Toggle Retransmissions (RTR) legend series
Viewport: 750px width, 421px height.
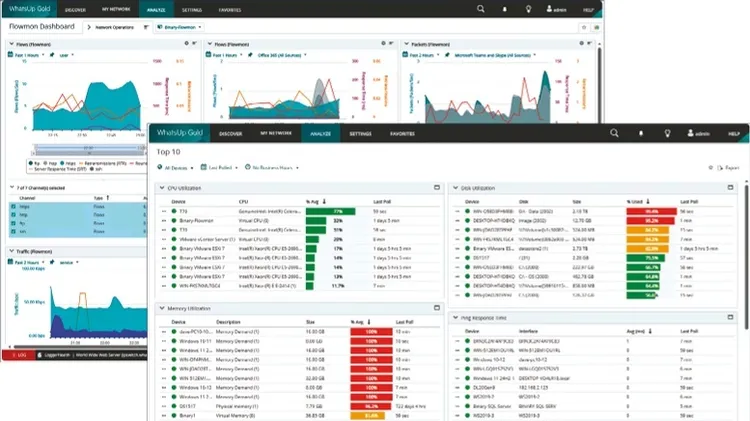[103, 164]
